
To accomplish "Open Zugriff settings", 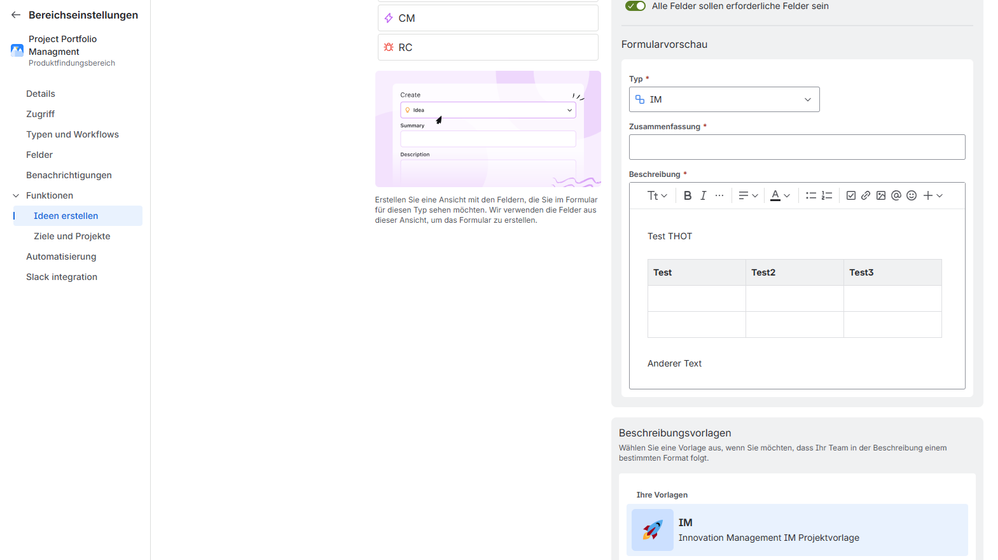I will point(40,114).
